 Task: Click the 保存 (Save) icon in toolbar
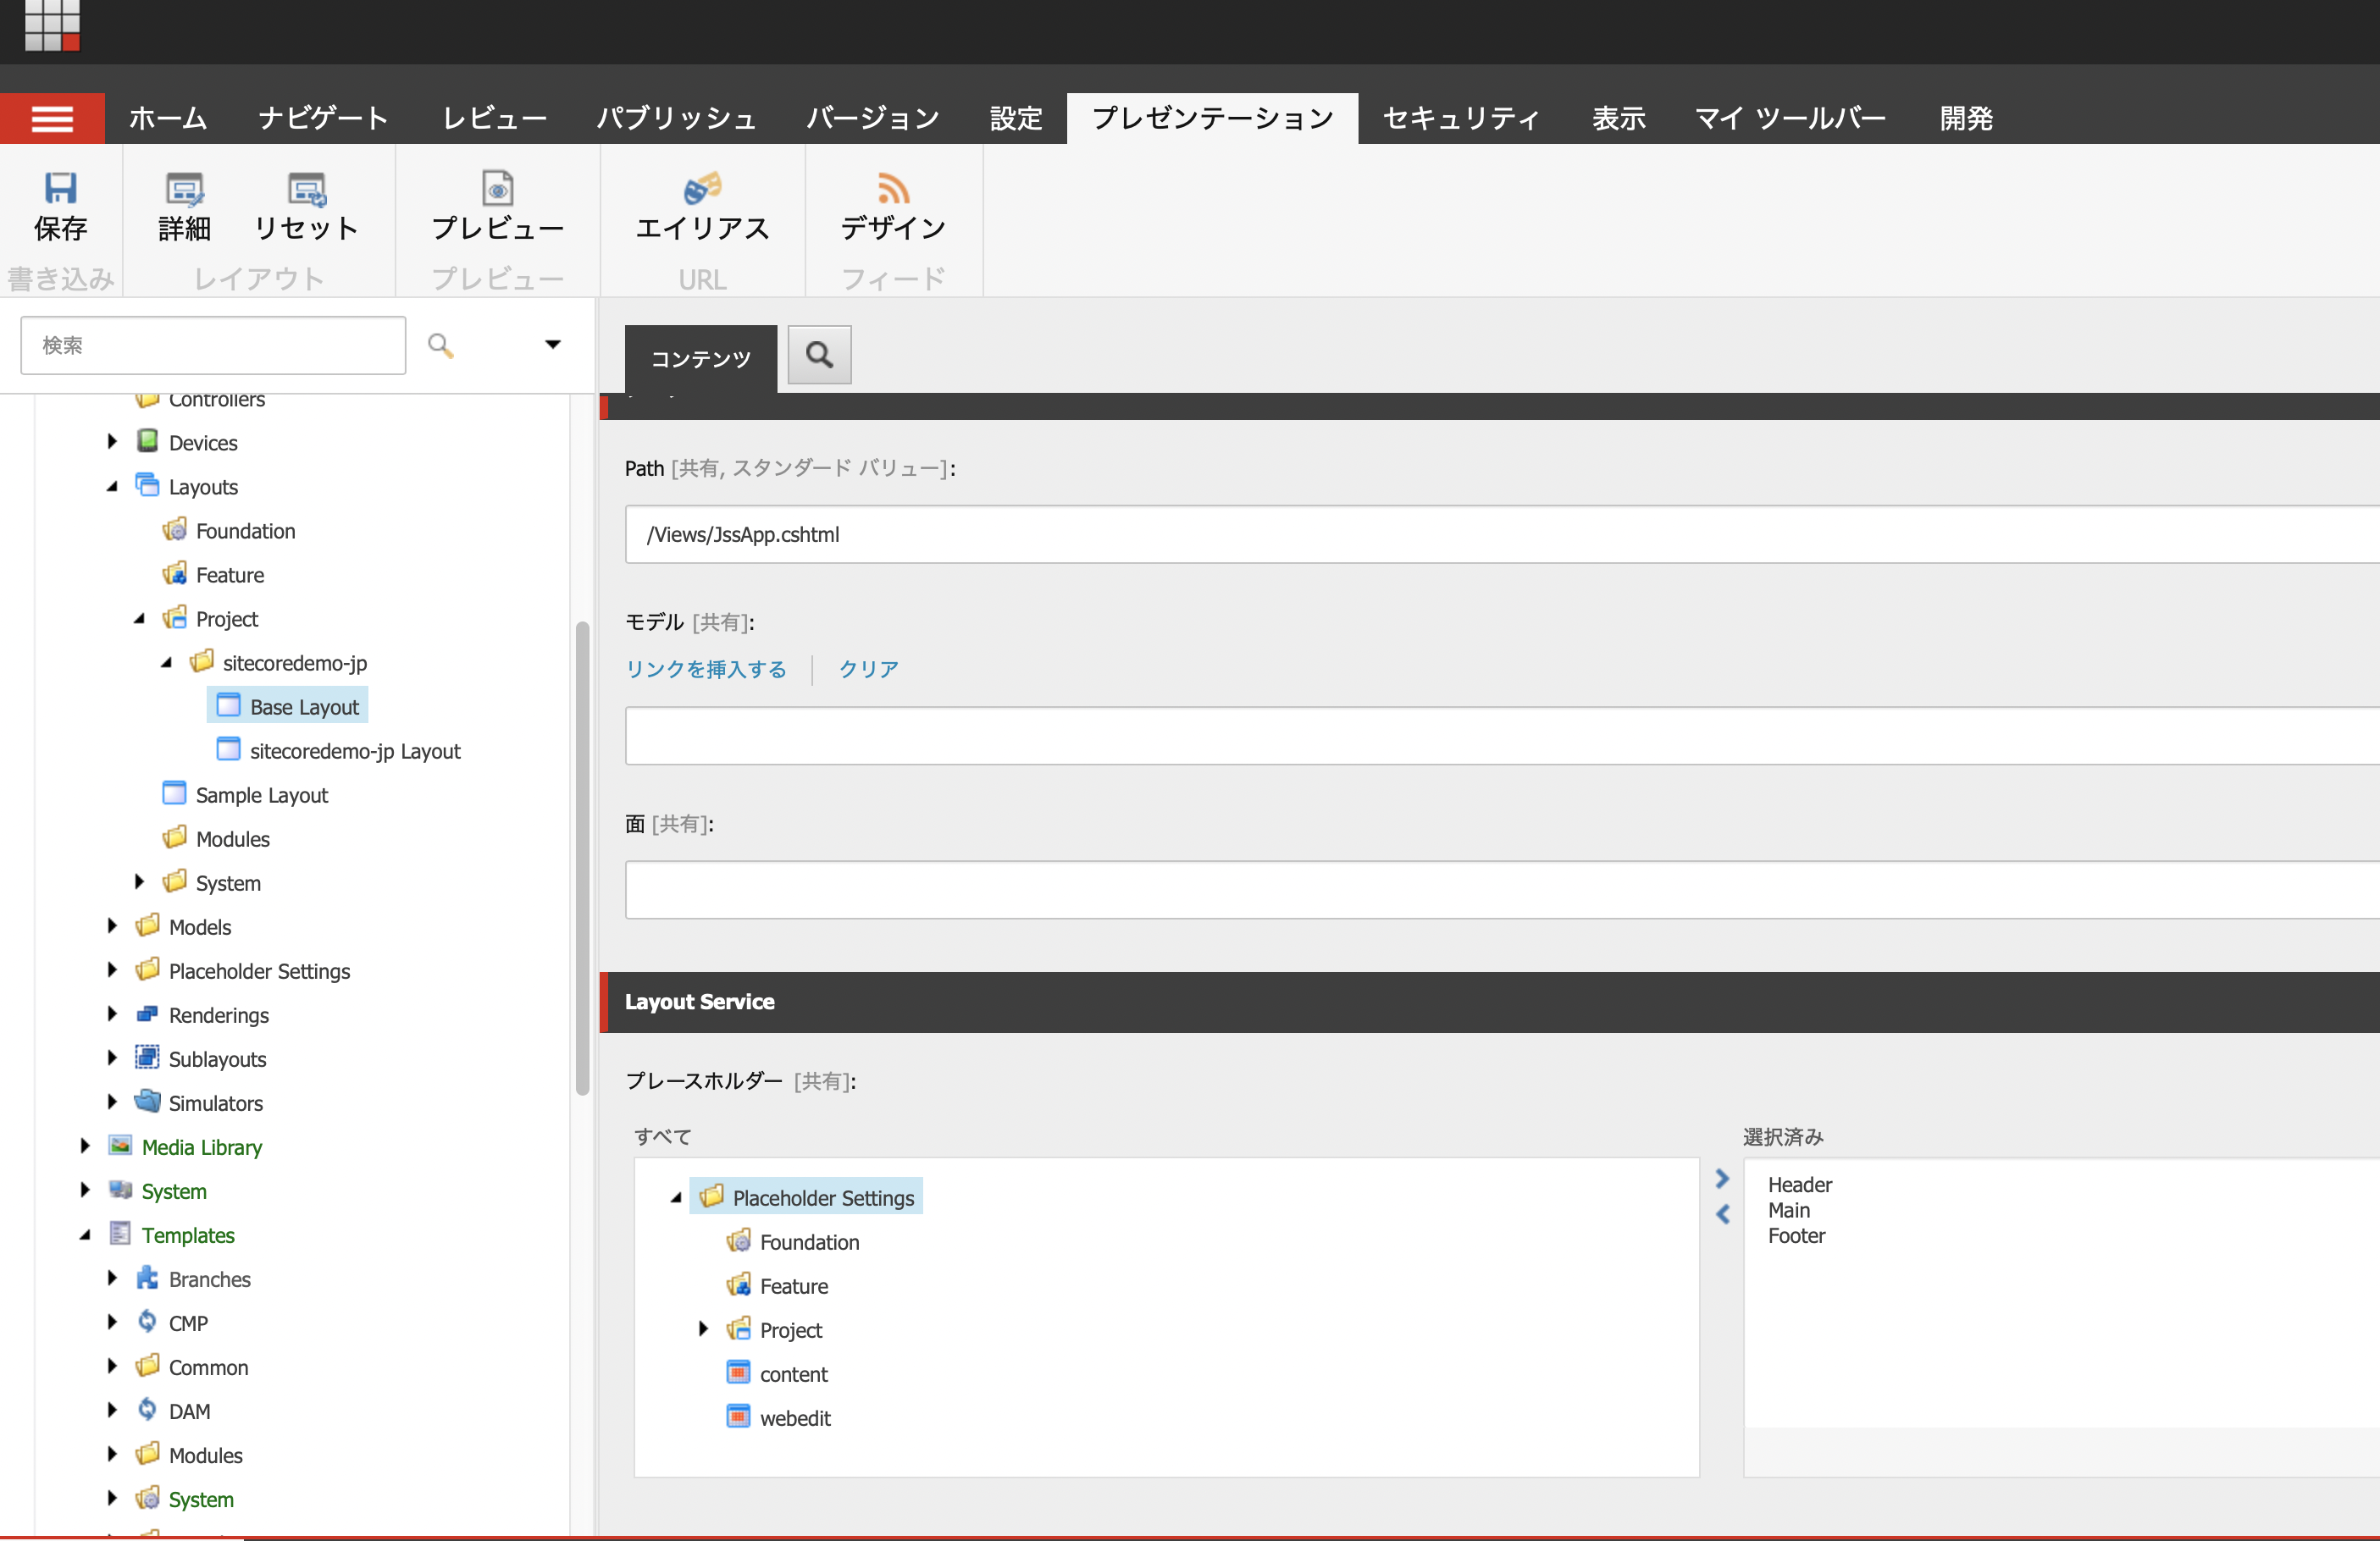(x=63, y=203)
